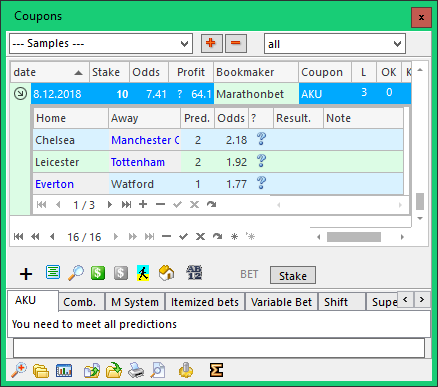Image resolution: width=438 pixels, height=387 pixels.
Task: Click the print preview page icon
Action: (x=158, y=370)
